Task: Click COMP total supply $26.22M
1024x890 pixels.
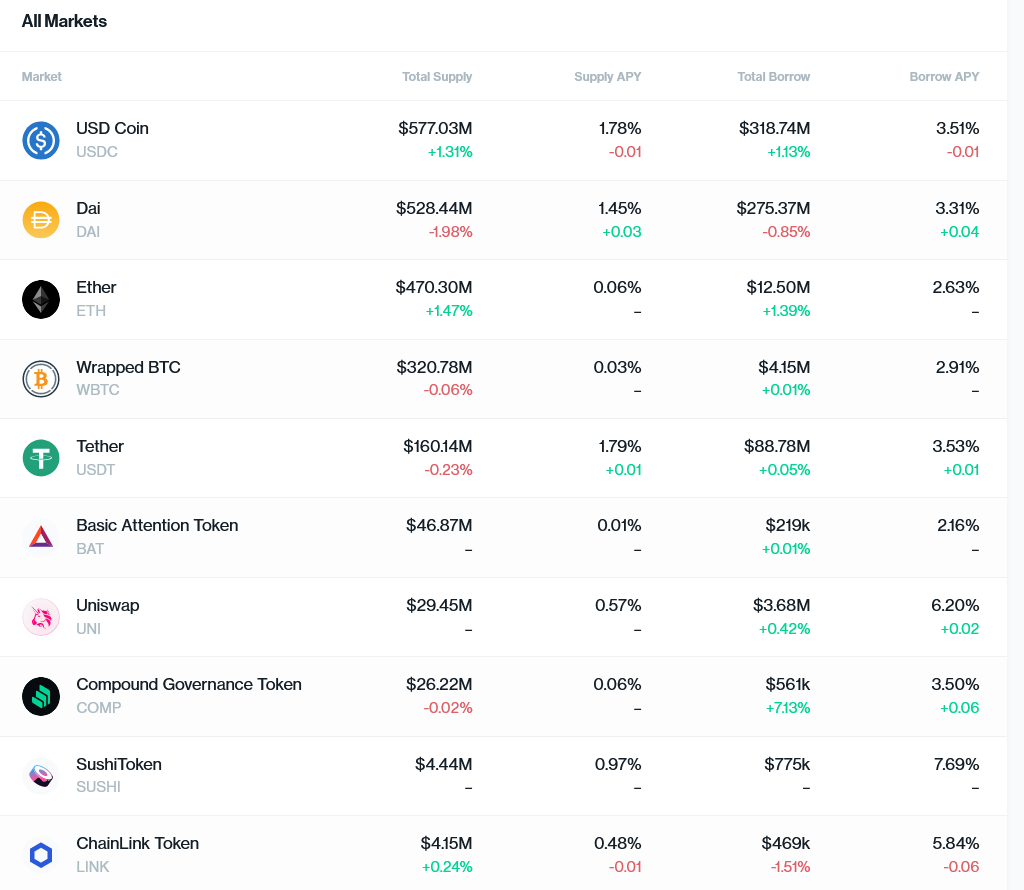Action: (x=439, y=684)
